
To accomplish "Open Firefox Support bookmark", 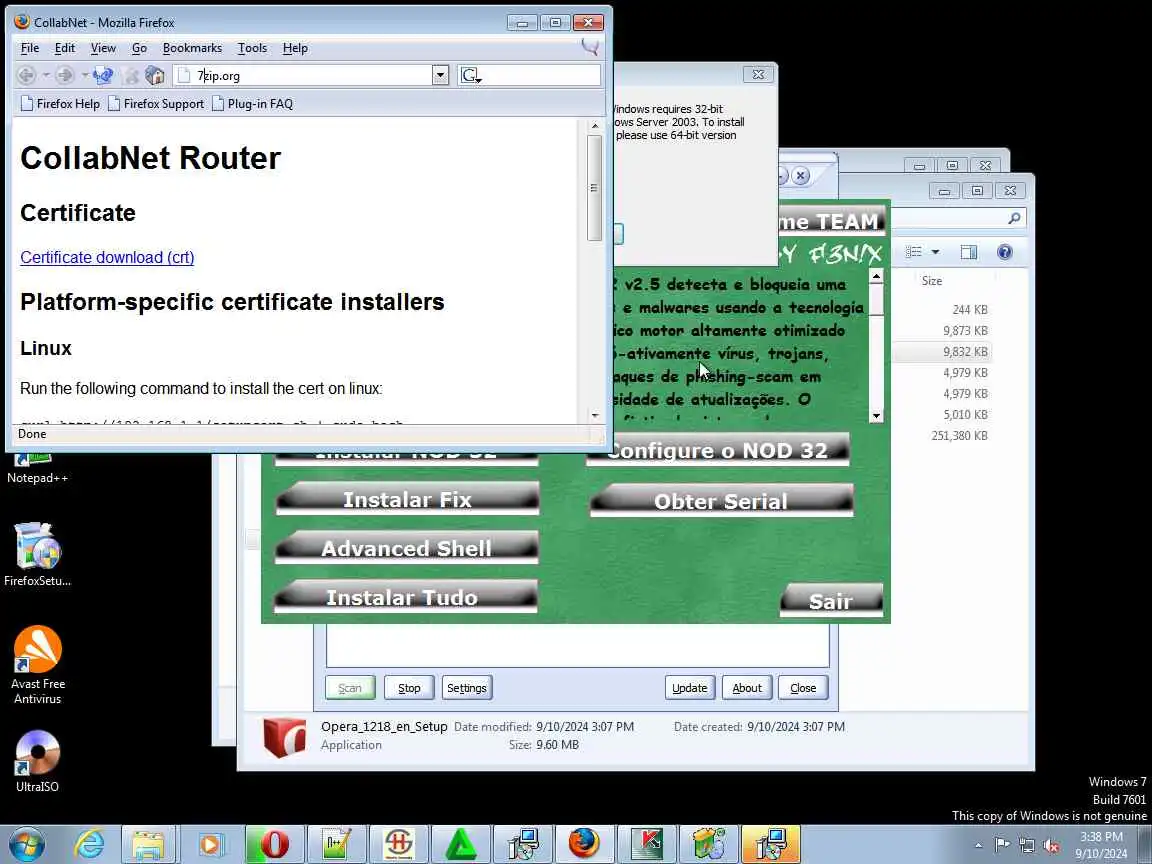I will click(x=156, y=104).
